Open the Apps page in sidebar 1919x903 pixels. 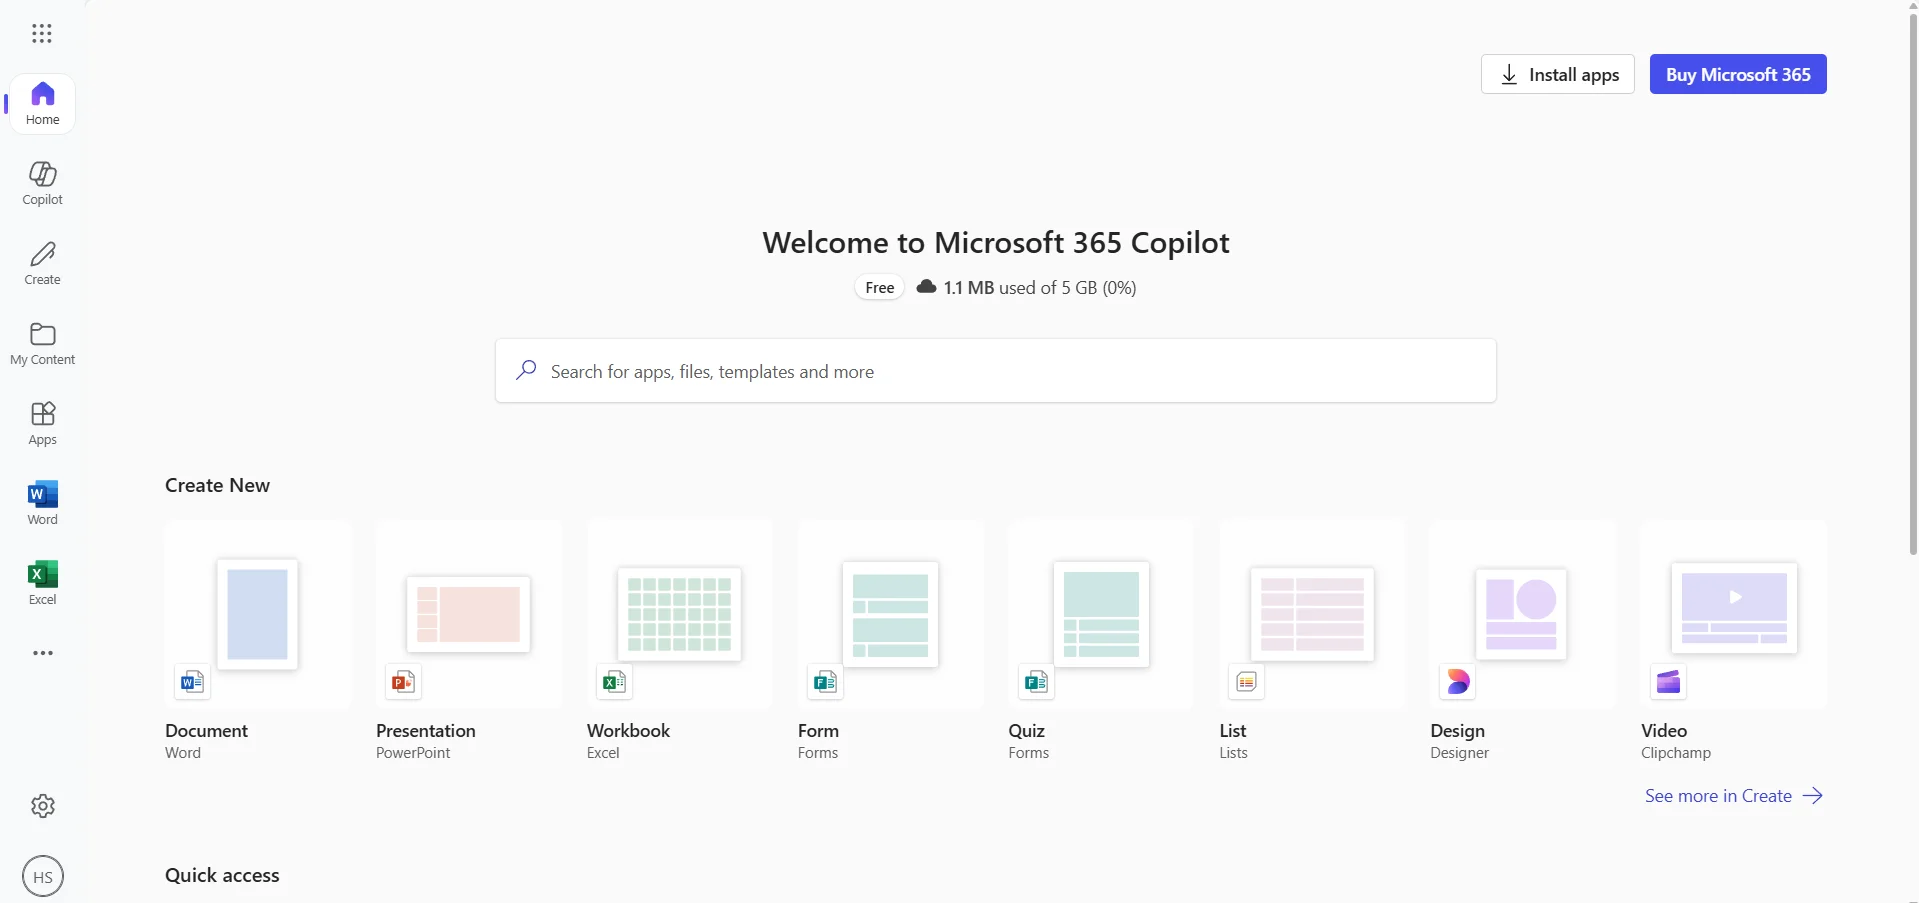coord(42,423)
